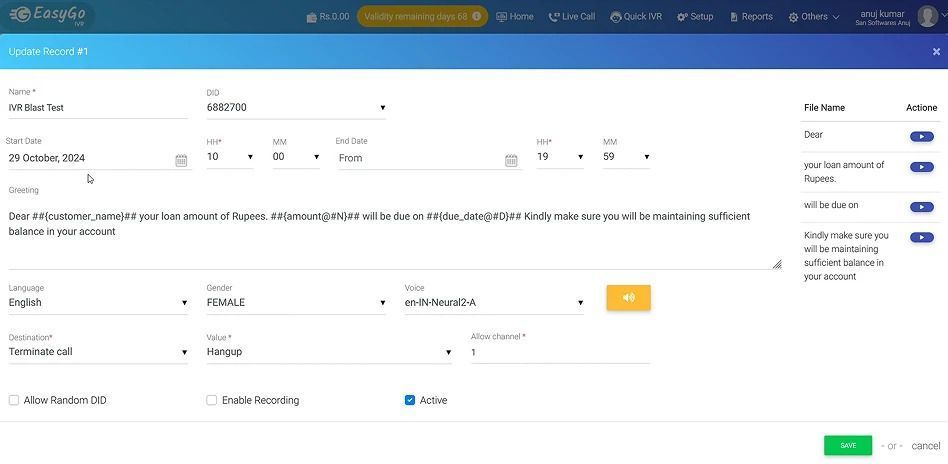Viewport: 948px width, 464px height.
Task: Open the start hour dropdown showing 10
Action: click(x=230, y=157)
